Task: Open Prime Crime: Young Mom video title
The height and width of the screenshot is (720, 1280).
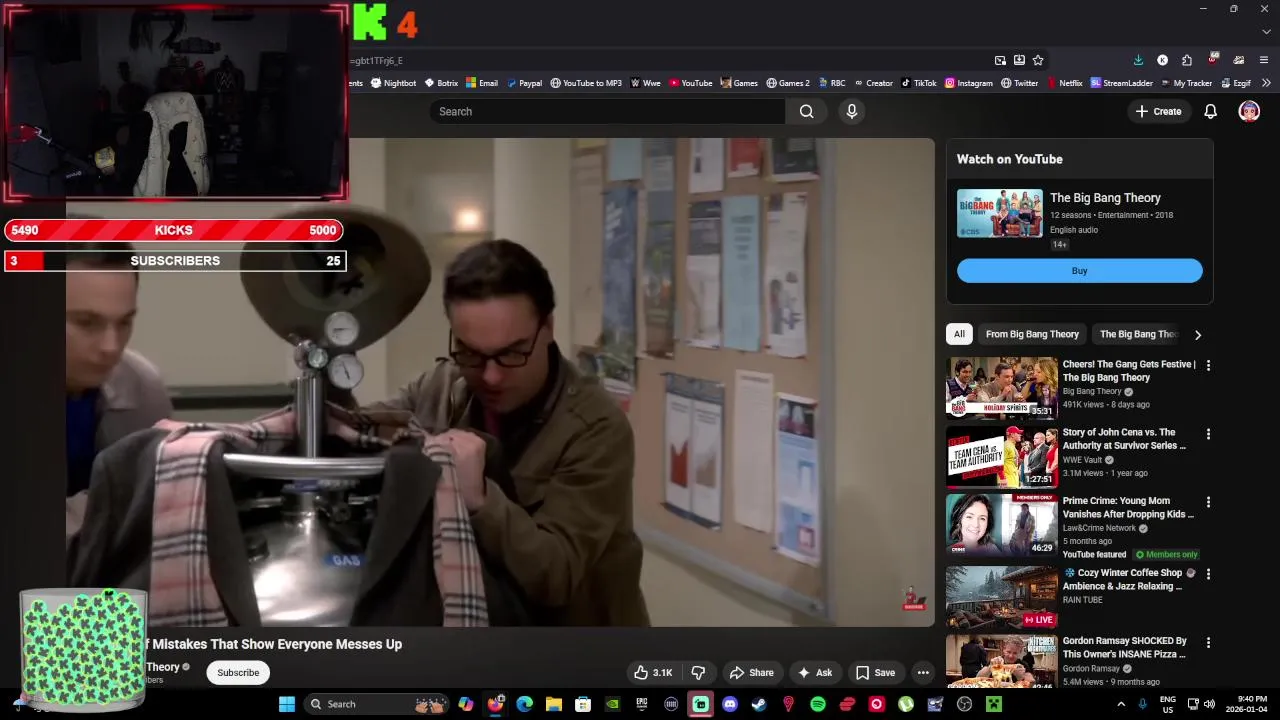Action: coord(1126,507)
